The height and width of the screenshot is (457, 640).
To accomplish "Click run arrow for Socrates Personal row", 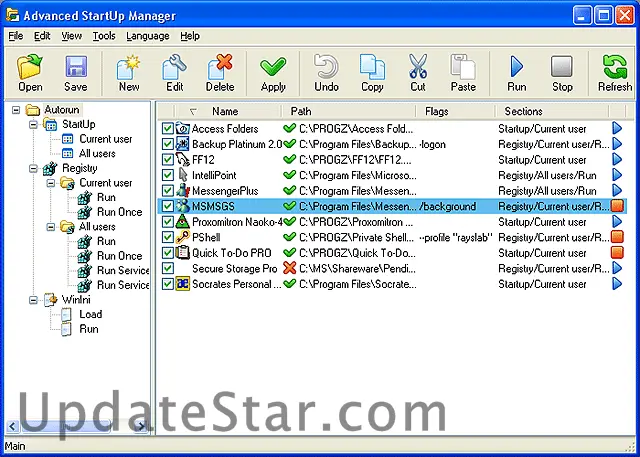I will [x=617, y=284].
